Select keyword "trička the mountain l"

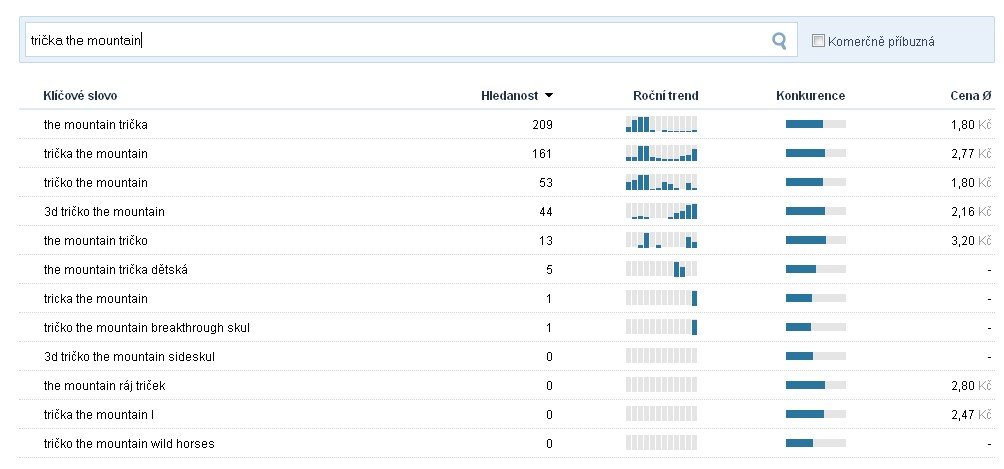[99, 415]
